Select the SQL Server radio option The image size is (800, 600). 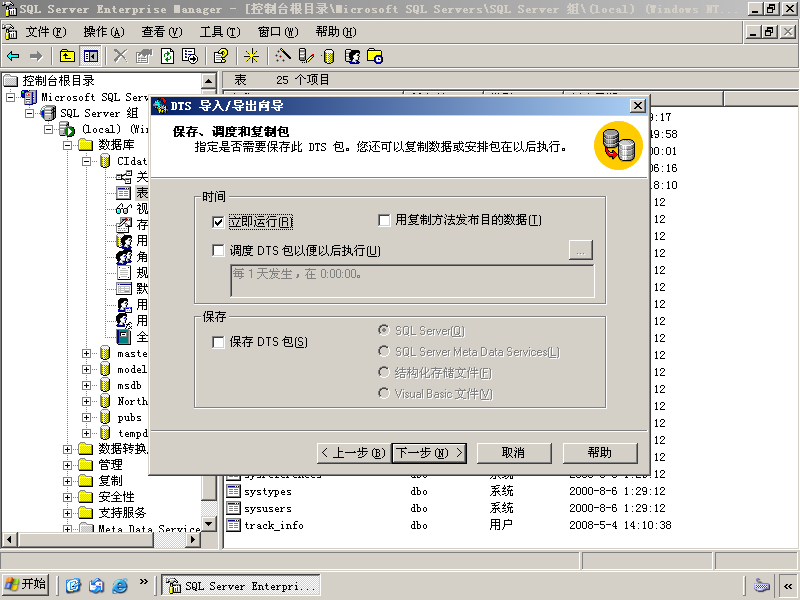coord(384,331)
